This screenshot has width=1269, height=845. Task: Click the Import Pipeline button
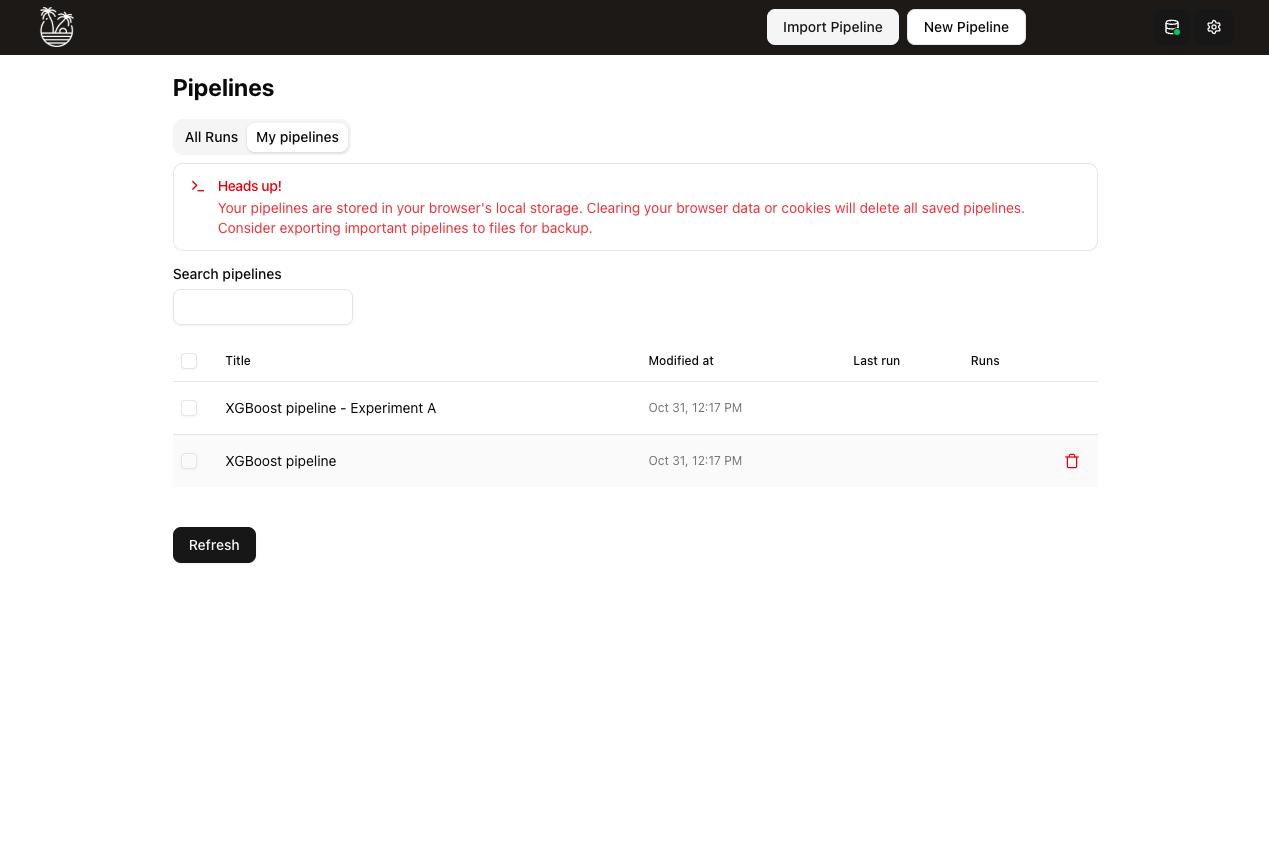832,27
